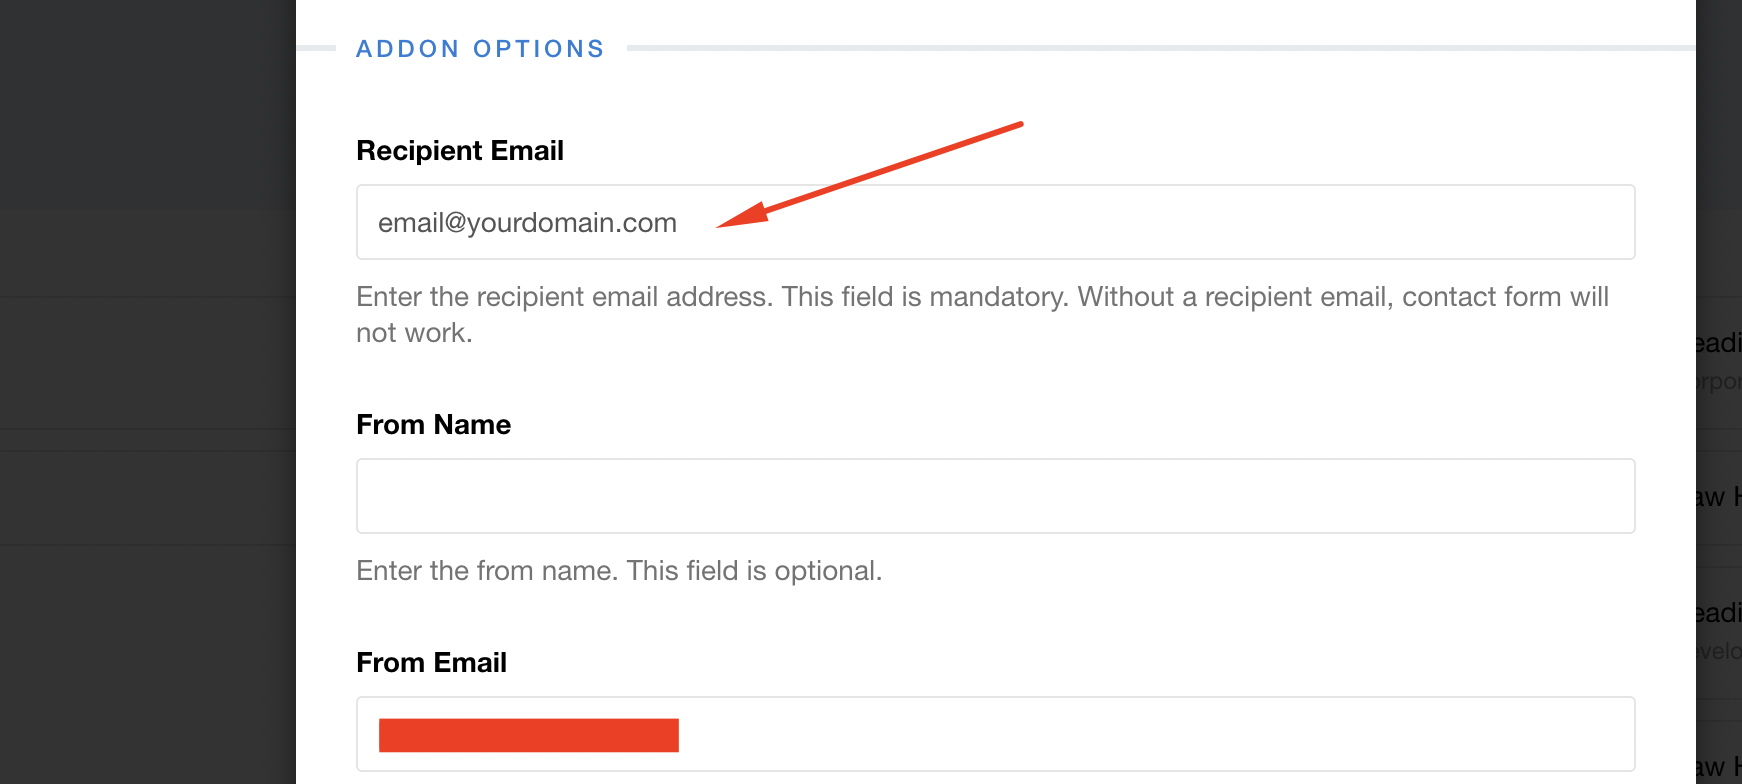The width and height of the screenshot is (1742, 784).
Task: Click the red redacted block in From Email
Action: (x=528, y=735)
